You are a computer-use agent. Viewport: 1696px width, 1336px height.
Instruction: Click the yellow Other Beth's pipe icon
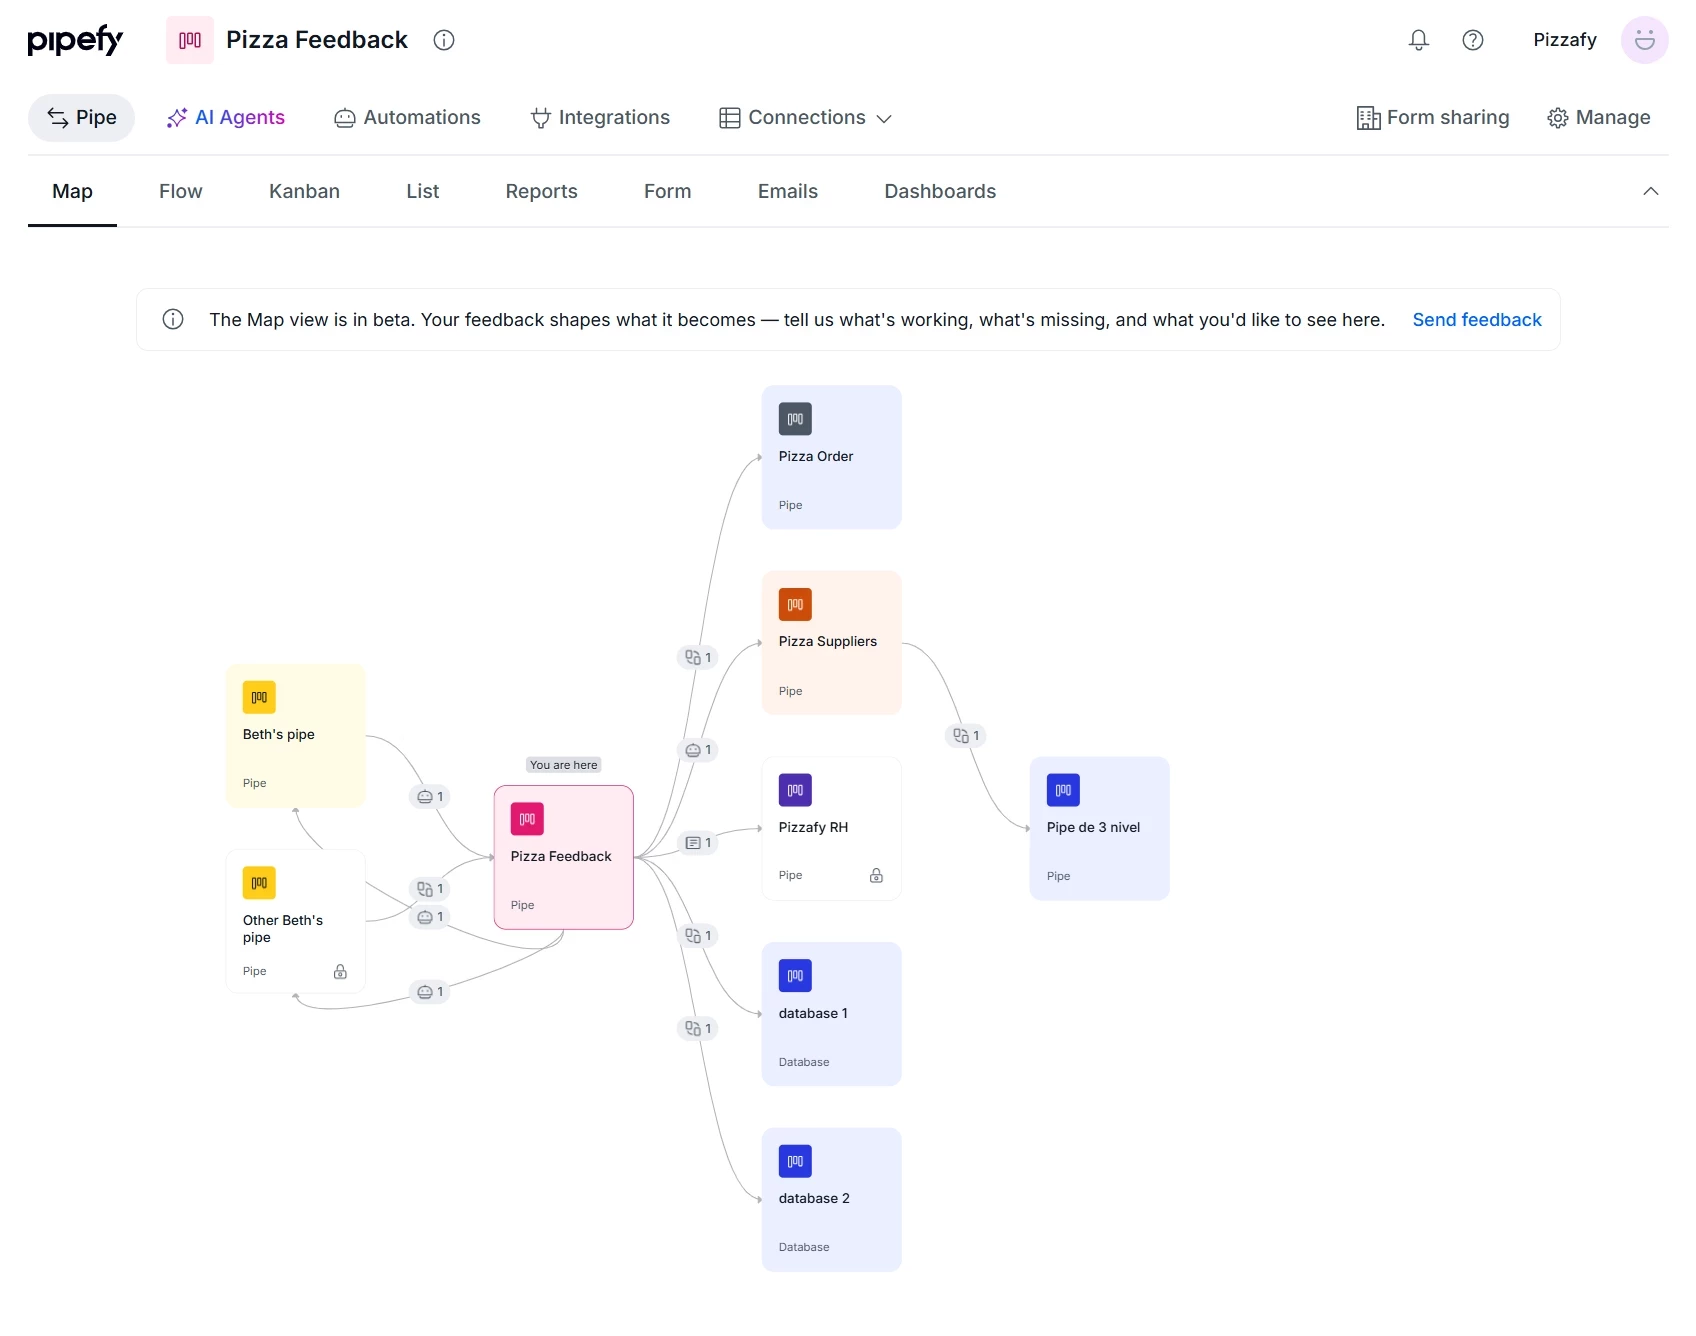point(259,883)
